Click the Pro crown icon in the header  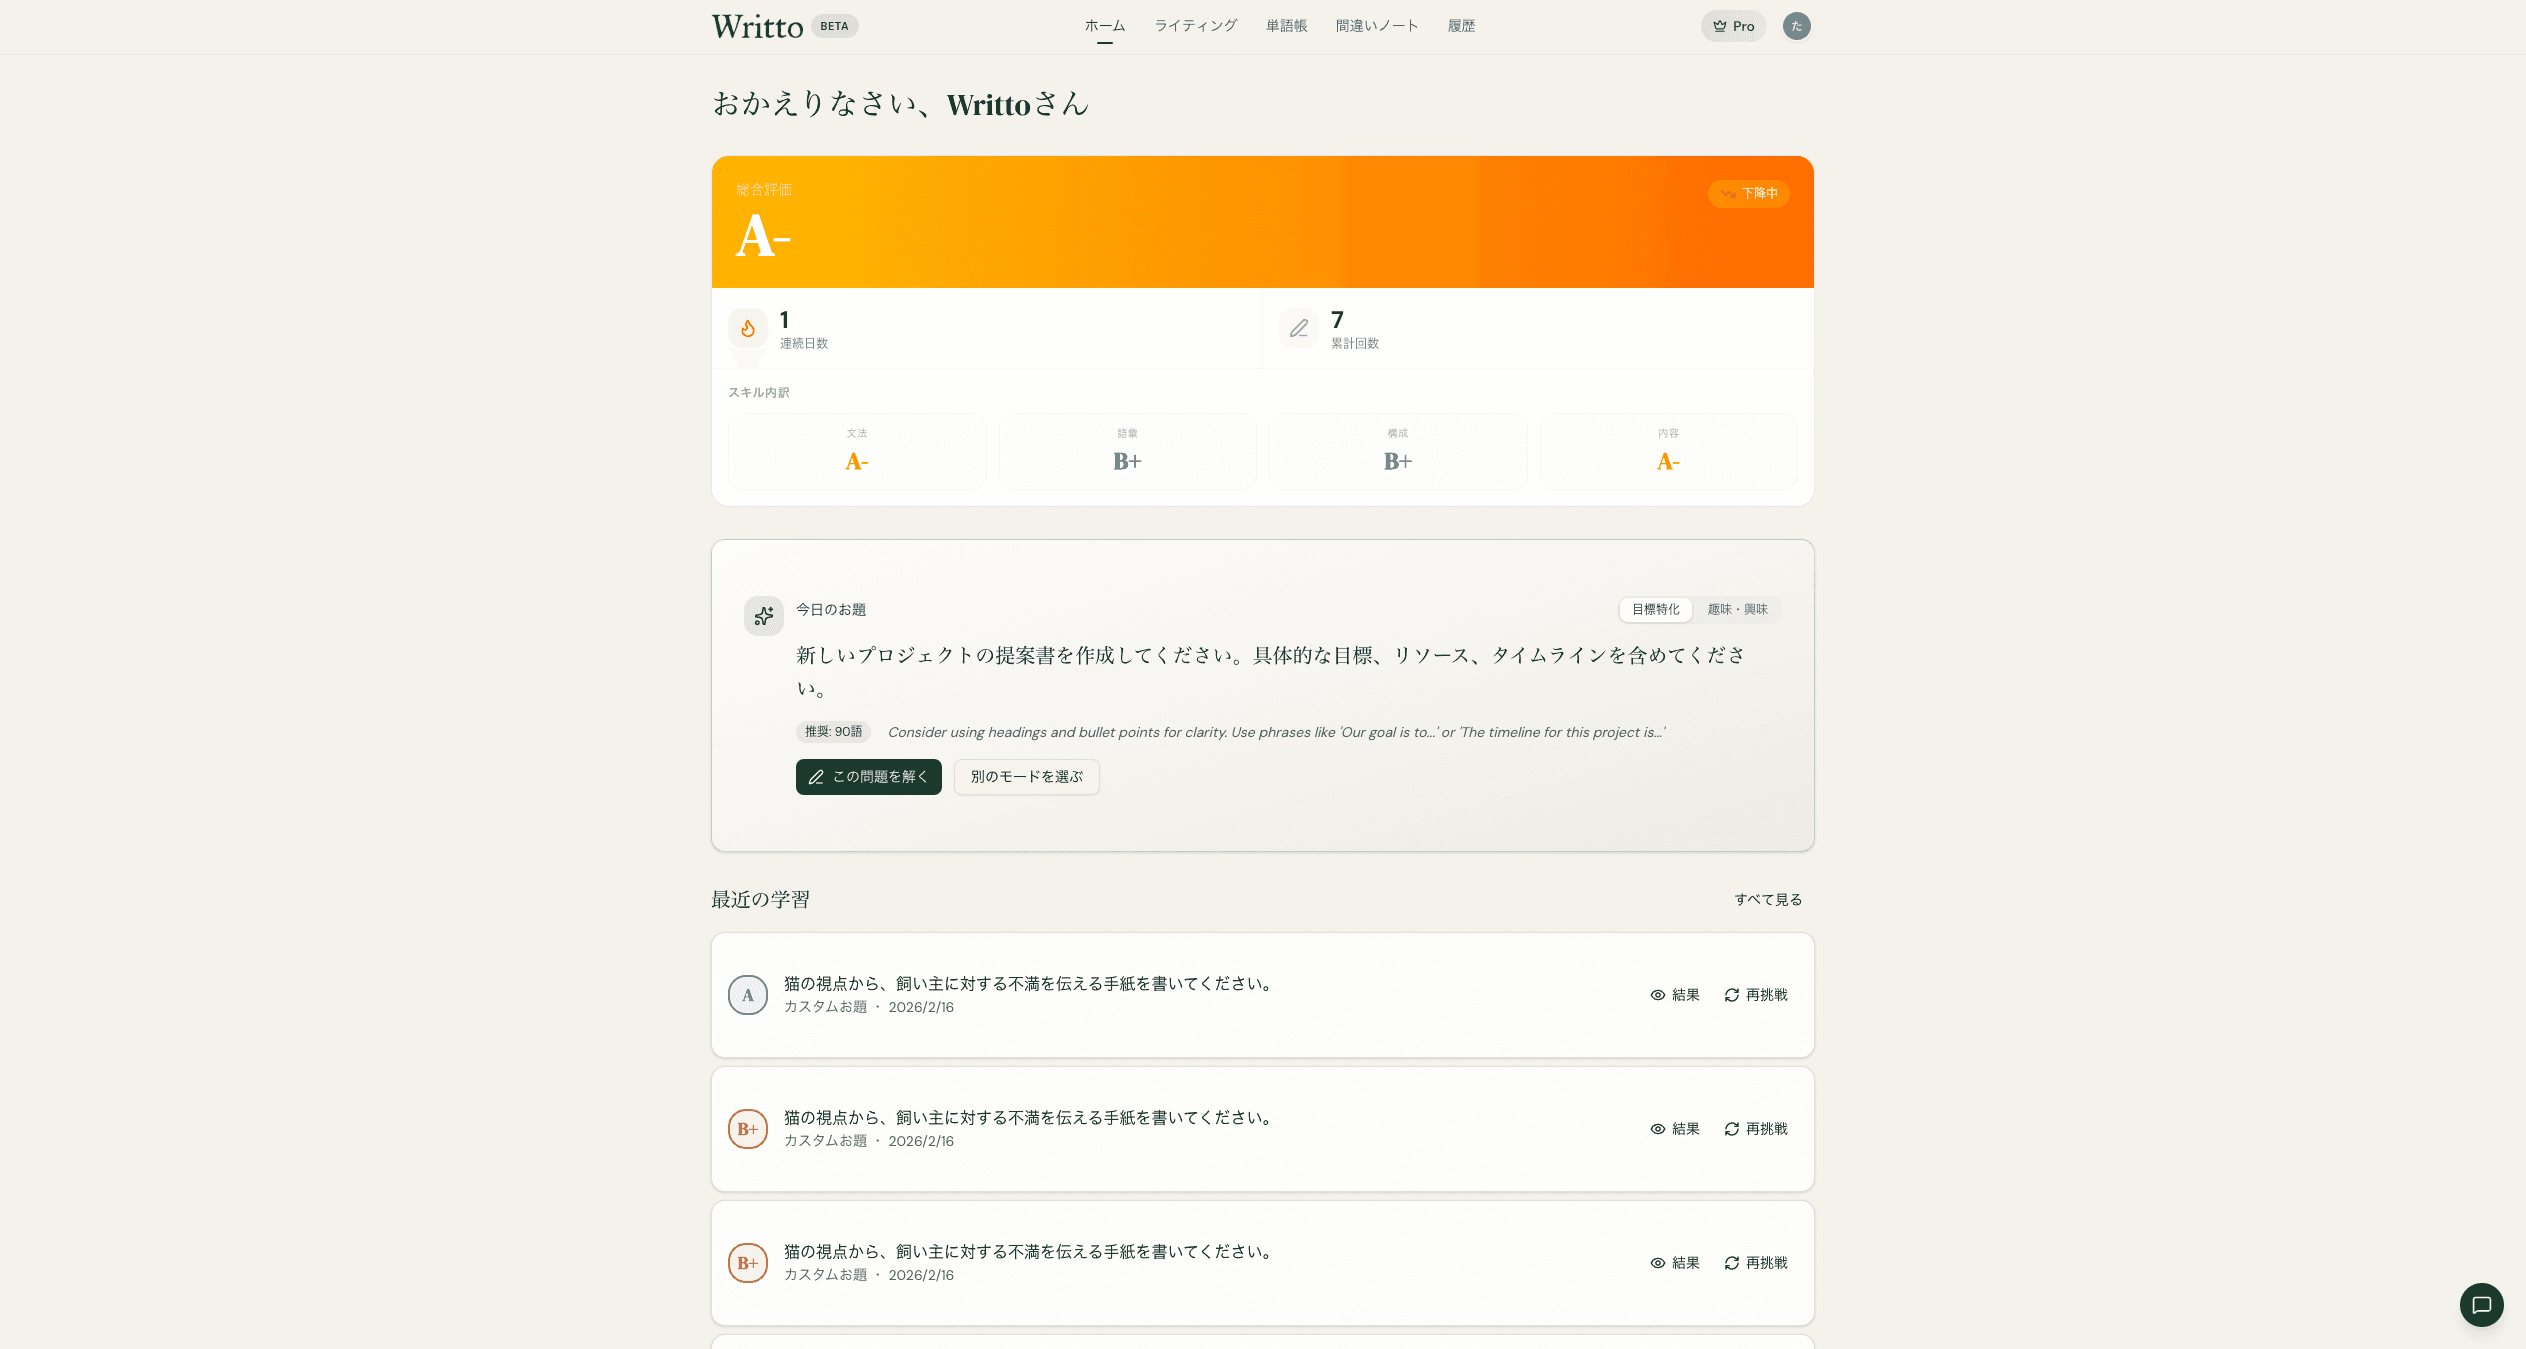point(1719,26)
